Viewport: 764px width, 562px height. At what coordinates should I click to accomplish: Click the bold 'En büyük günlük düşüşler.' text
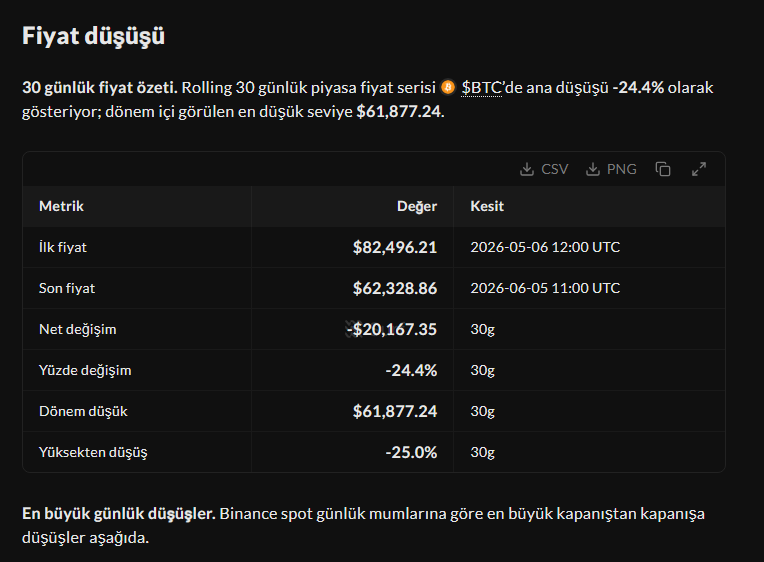click(119, 514)
